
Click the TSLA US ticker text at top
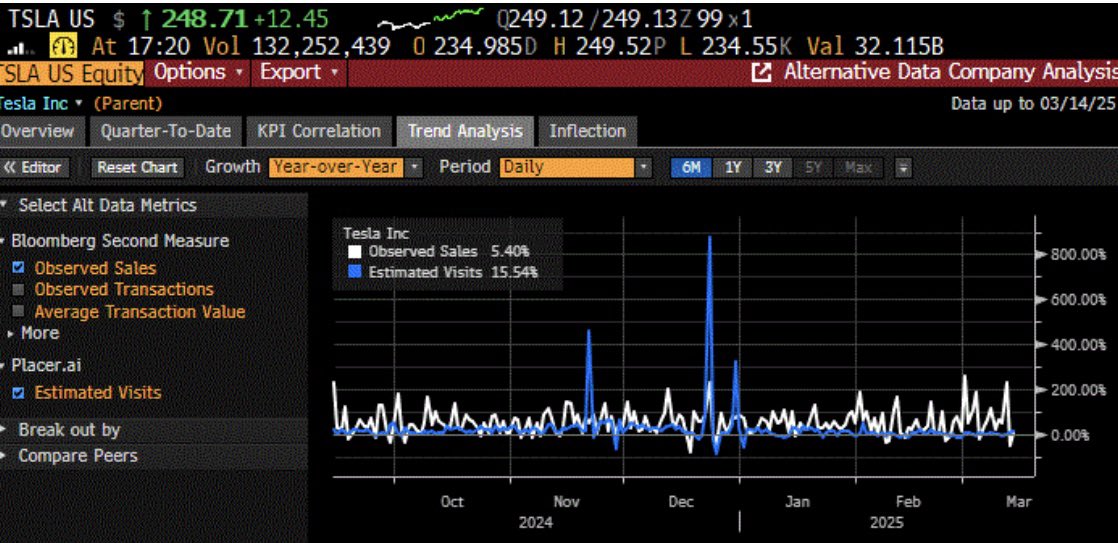pos(54,19)
